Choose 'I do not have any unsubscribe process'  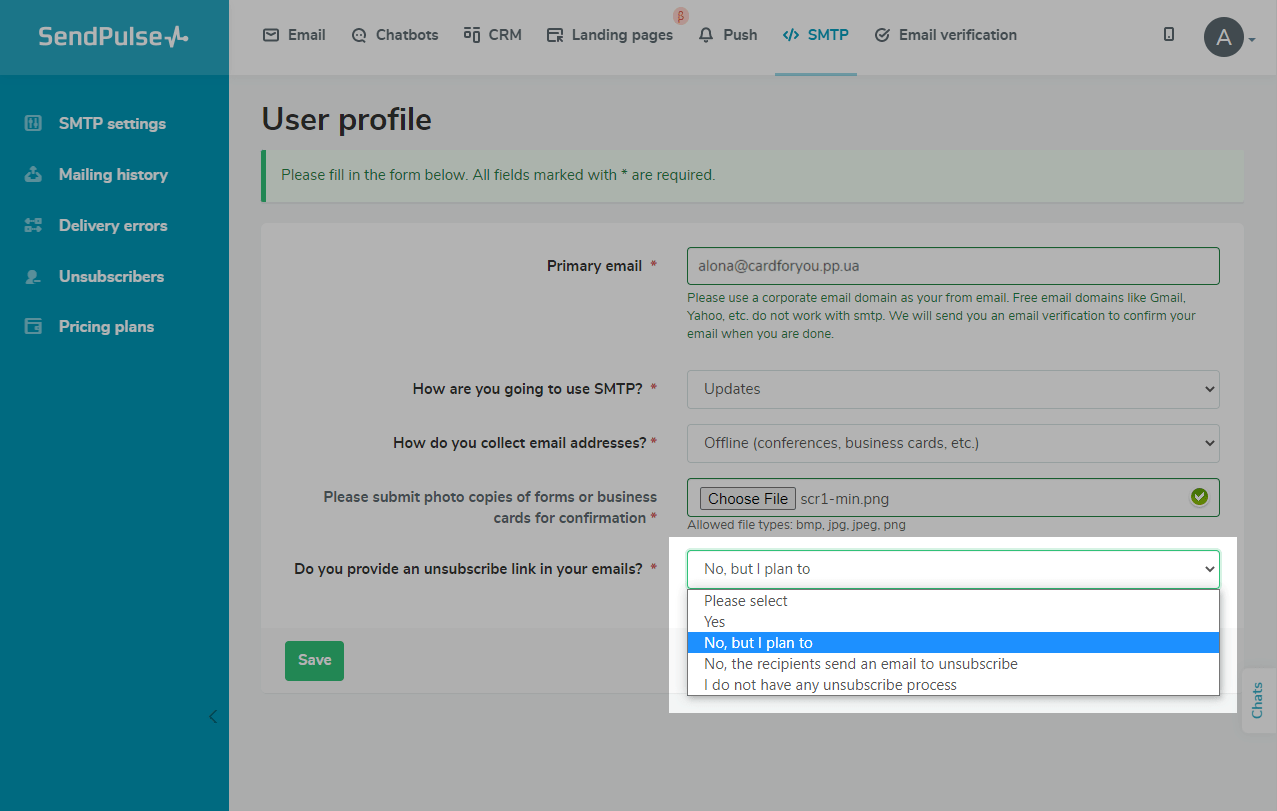pyautogui.click(x=830, y=685)
